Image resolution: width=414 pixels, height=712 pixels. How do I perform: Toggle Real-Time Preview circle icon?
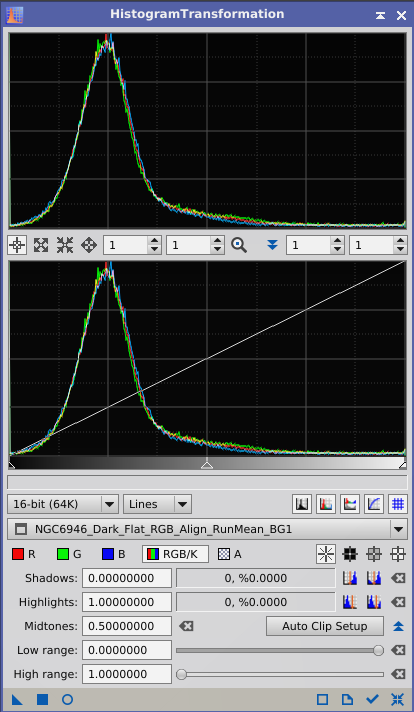click(67, 699)
